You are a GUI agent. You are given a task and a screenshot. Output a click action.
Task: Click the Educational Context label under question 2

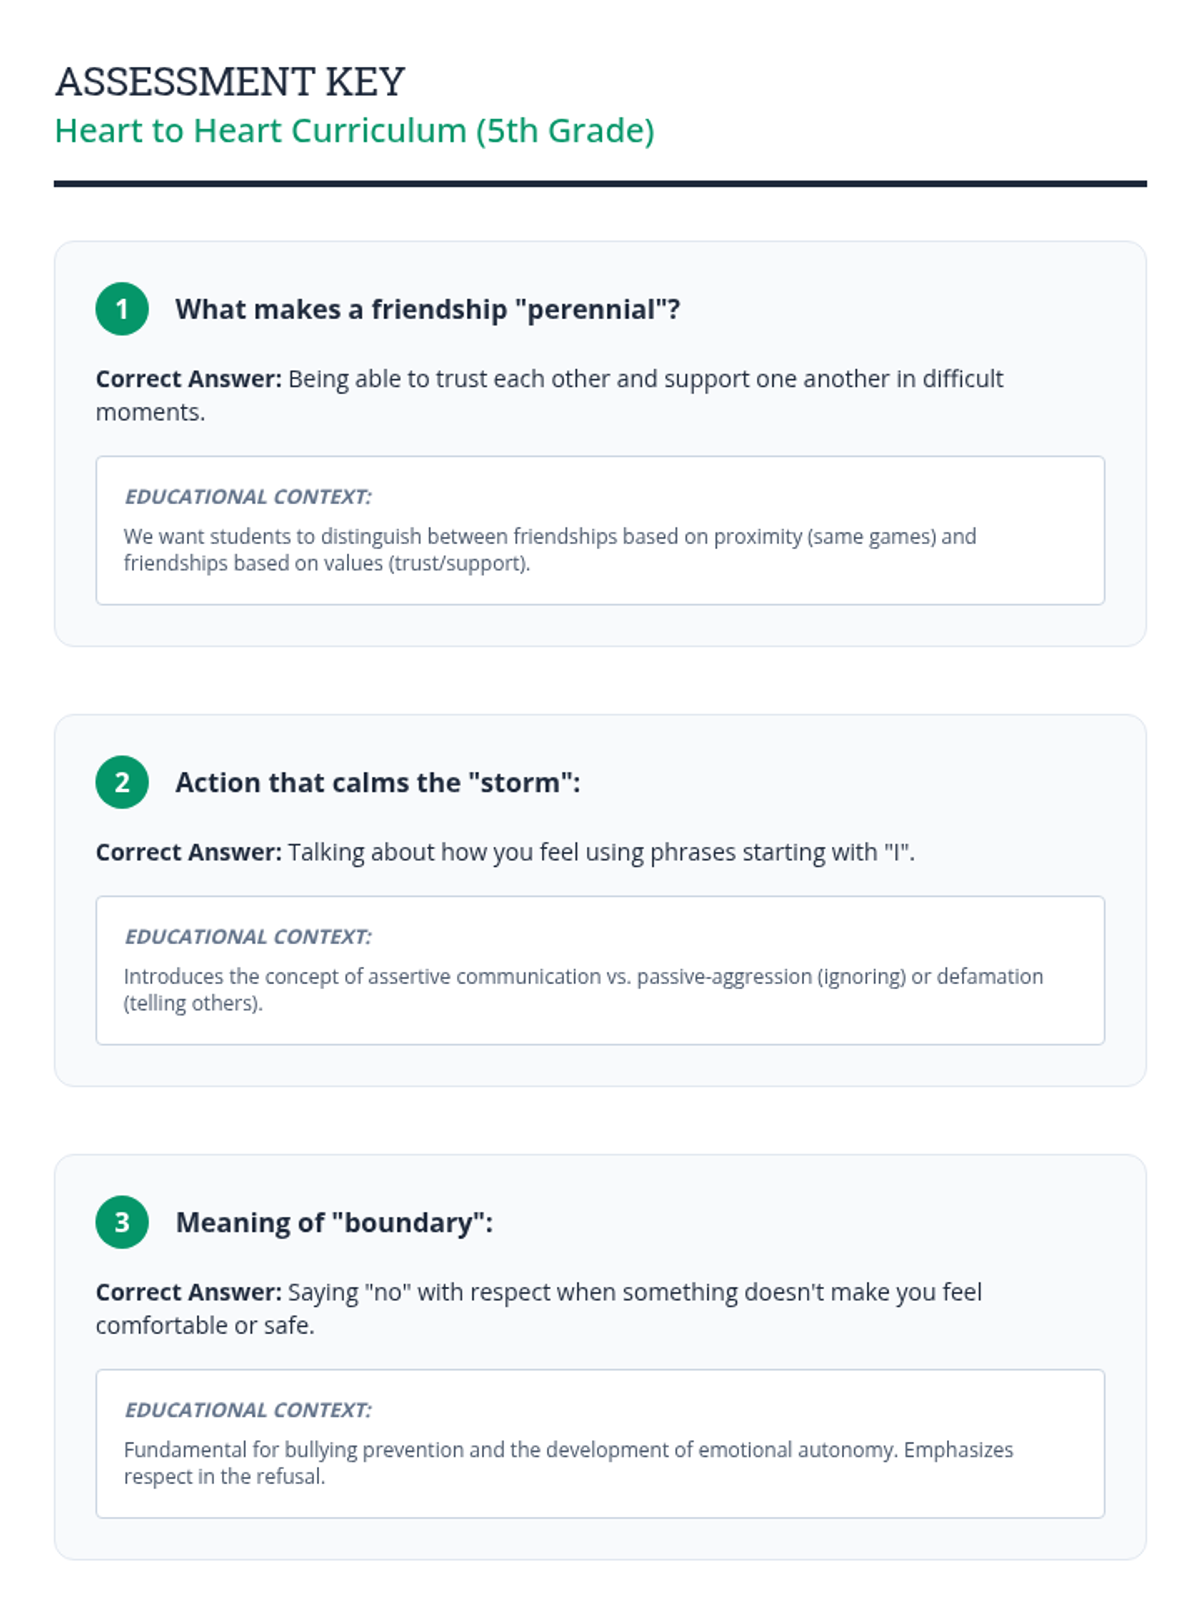[x=247, y=937]
